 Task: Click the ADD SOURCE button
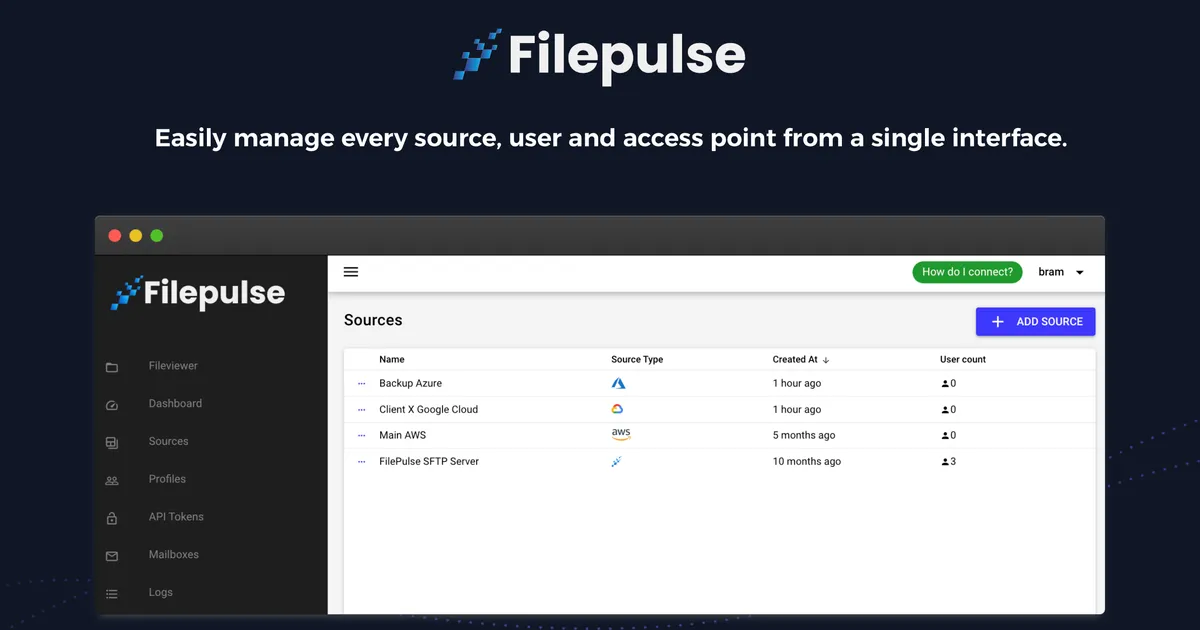(1035, 321)
